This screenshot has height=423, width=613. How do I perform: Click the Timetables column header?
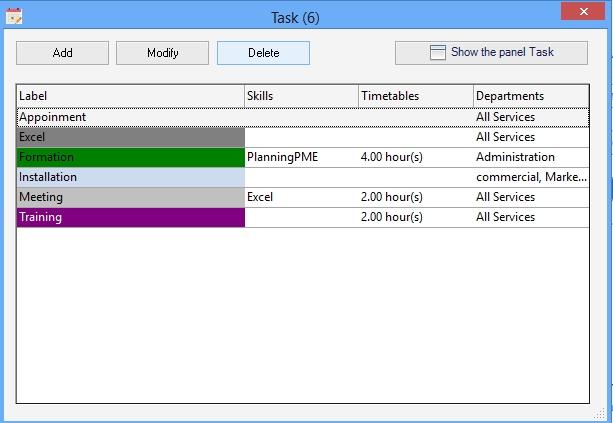(415, 96)
